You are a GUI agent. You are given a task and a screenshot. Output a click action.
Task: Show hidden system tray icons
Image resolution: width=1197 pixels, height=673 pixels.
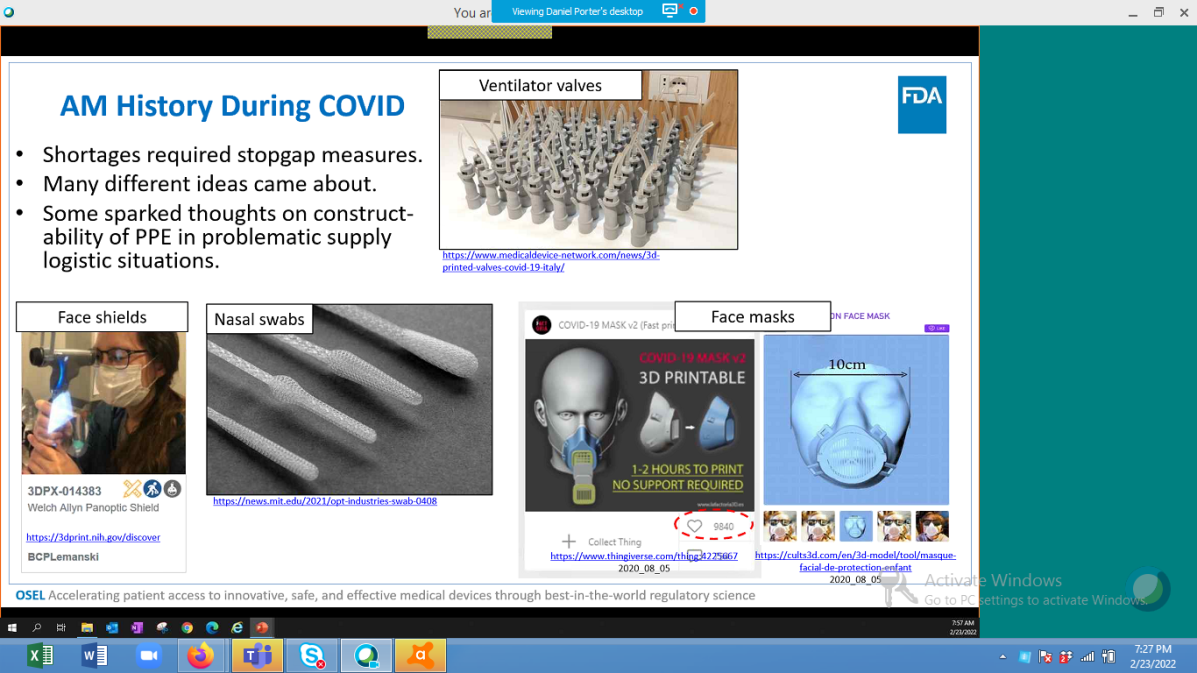click(x=1002, y=656)
